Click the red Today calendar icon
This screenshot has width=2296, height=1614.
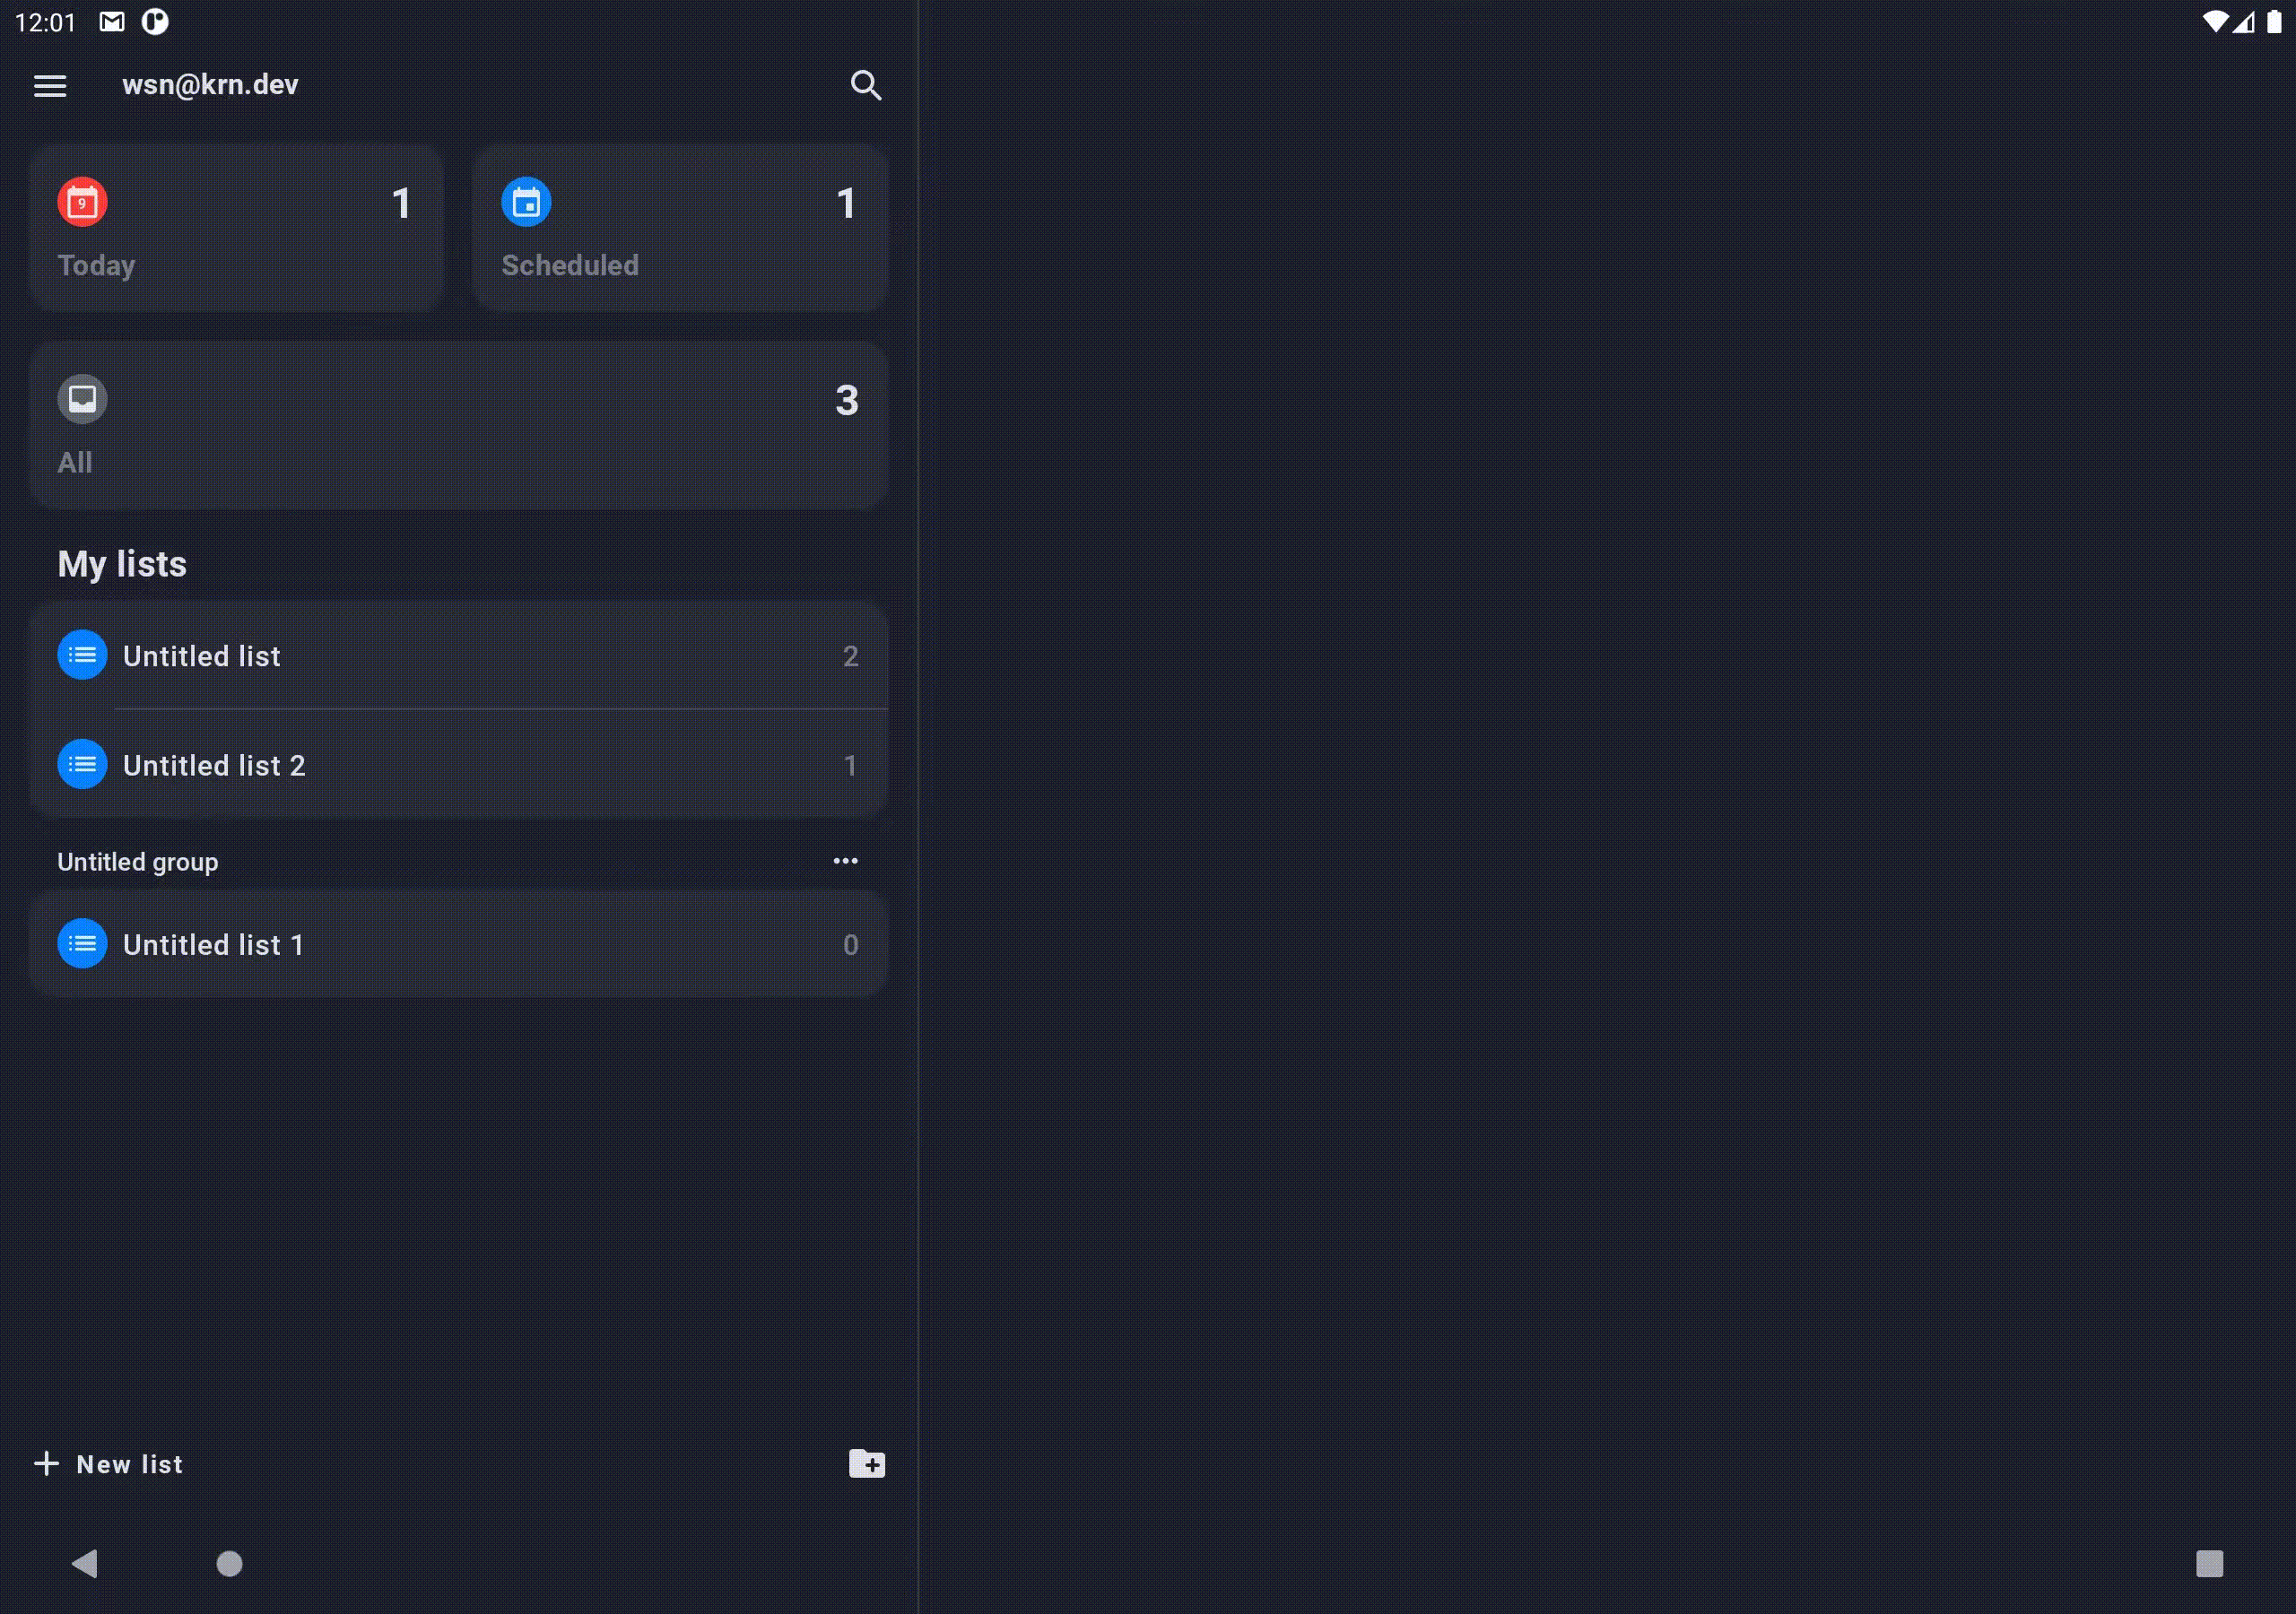(x=82, y=203)
